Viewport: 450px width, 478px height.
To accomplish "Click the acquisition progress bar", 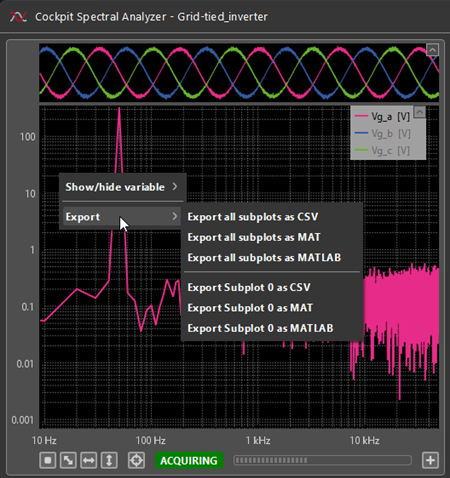I will click(322, 460).
